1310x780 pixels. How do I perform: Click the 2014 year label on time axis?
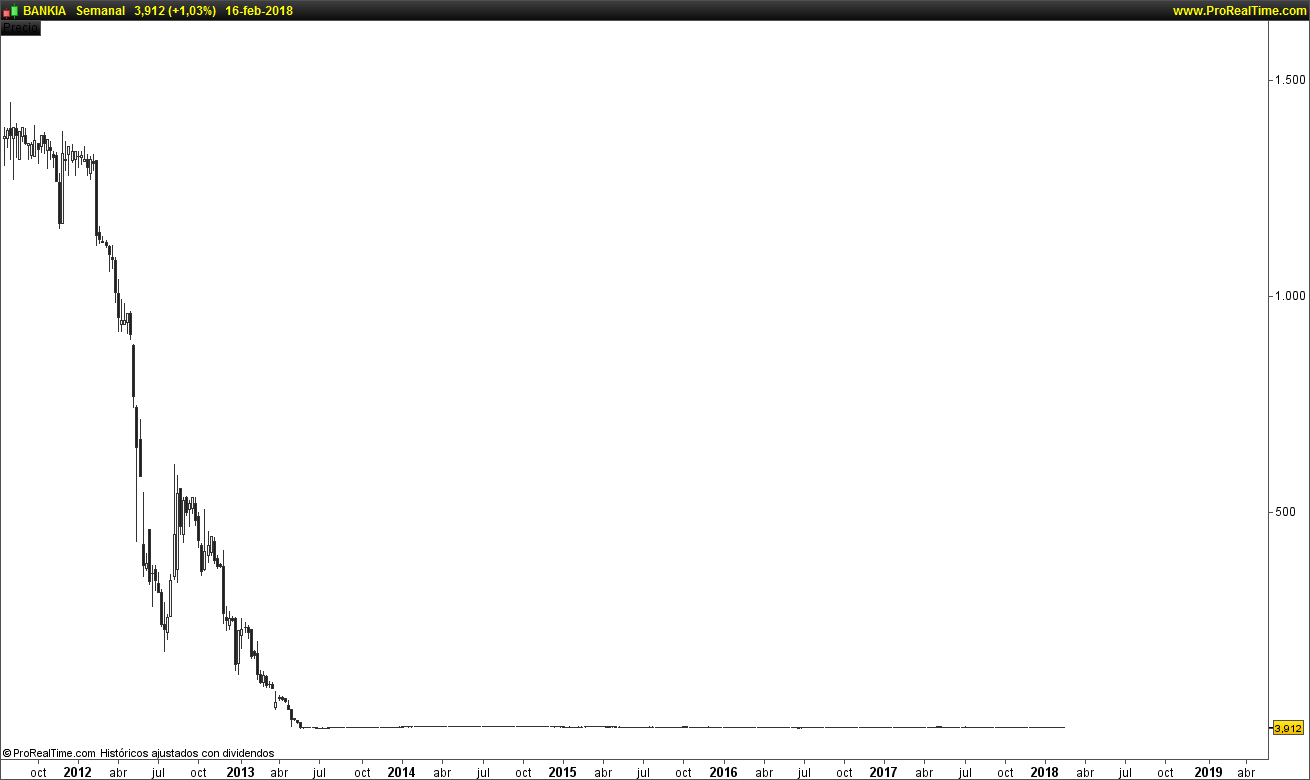401,772
